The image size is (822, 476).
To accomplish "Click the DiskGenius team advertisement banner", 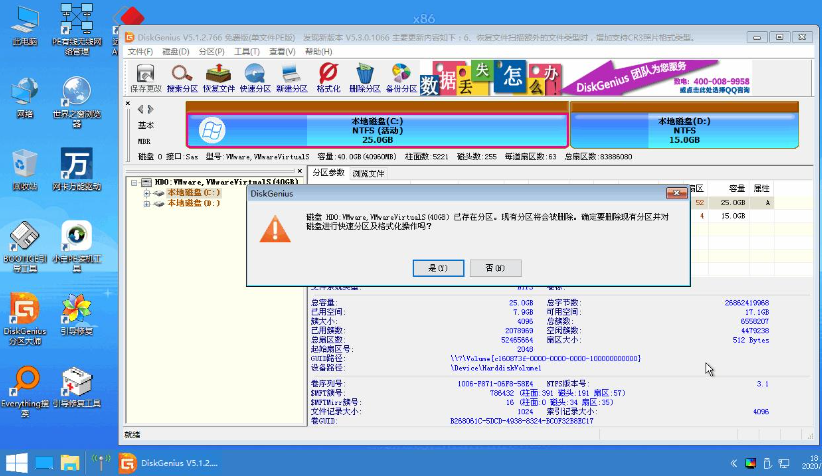I will [657, 78].
